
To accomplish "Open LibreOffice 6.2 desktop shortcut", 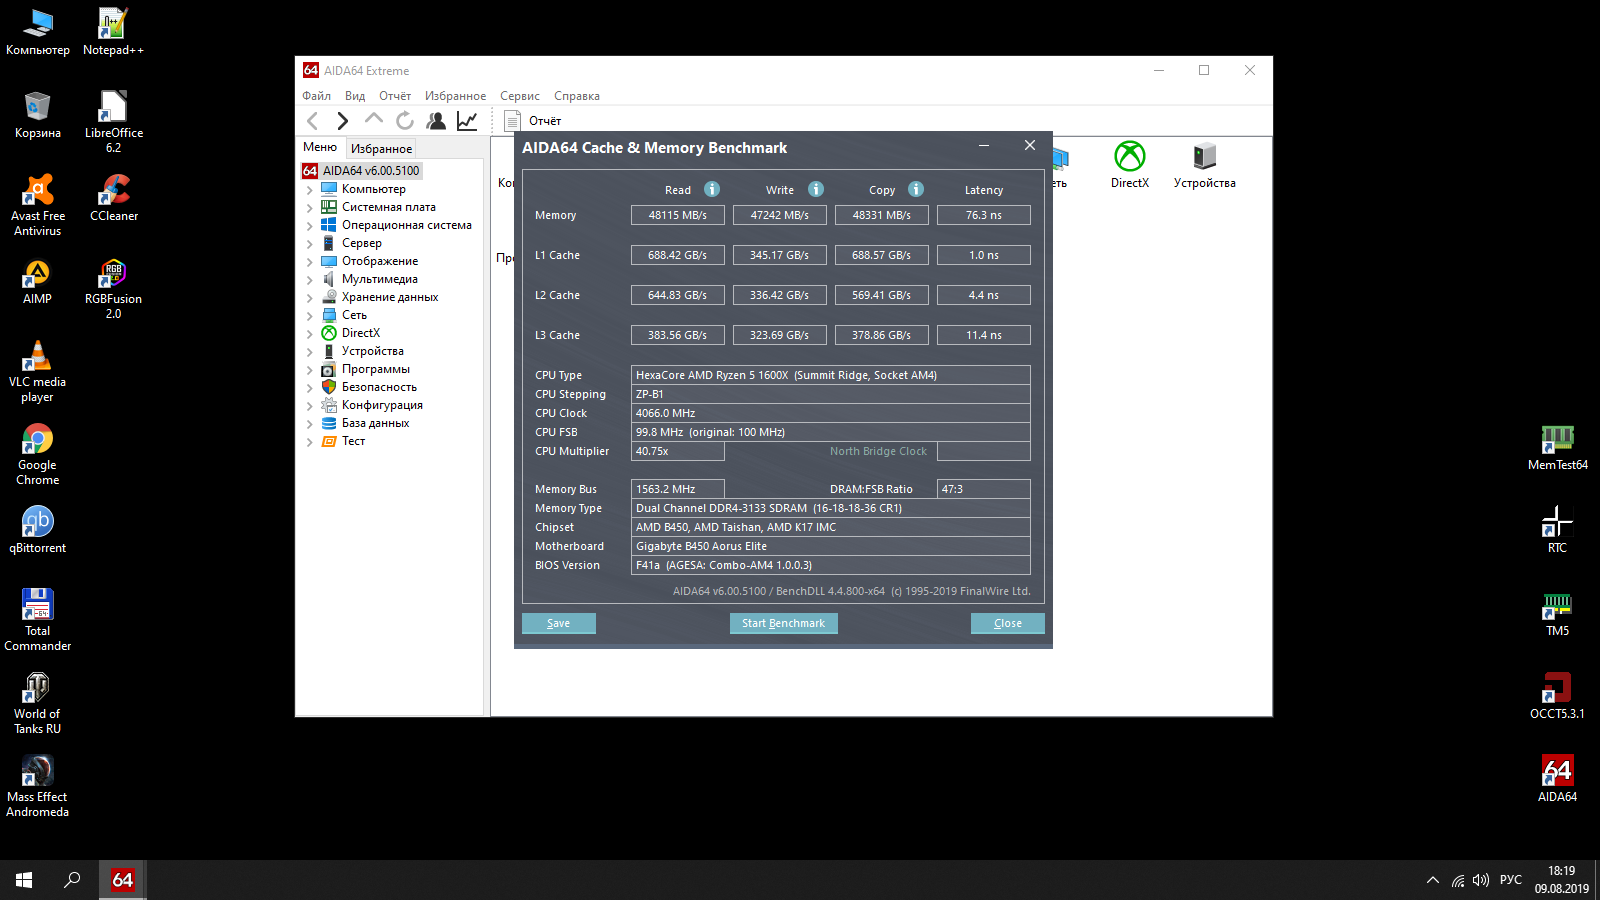I will [113, 121].
